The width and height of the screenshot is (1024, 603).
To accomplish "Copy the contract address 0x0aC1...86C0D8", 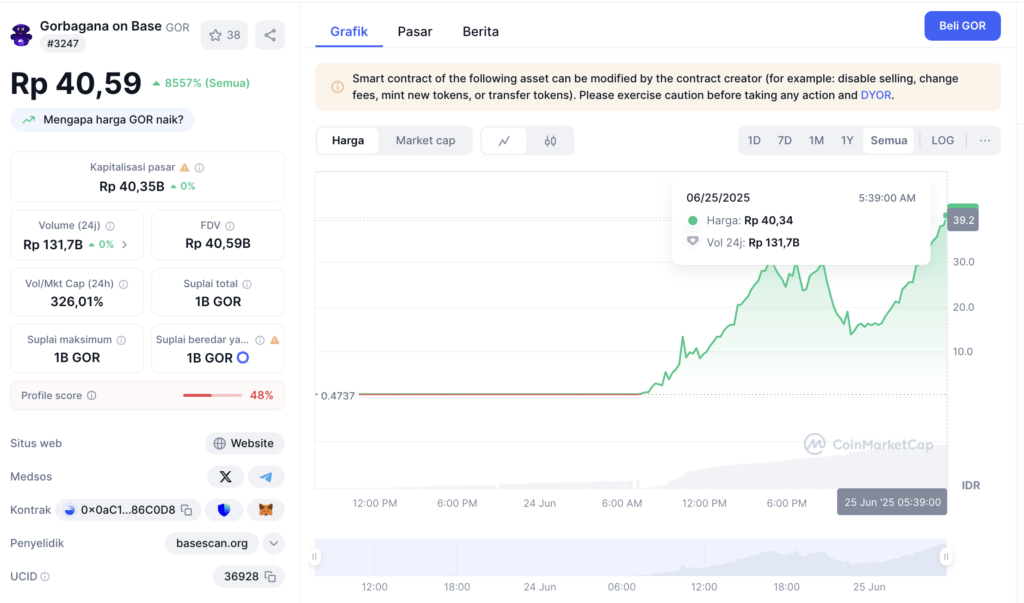I will click(x=187, y=510).
